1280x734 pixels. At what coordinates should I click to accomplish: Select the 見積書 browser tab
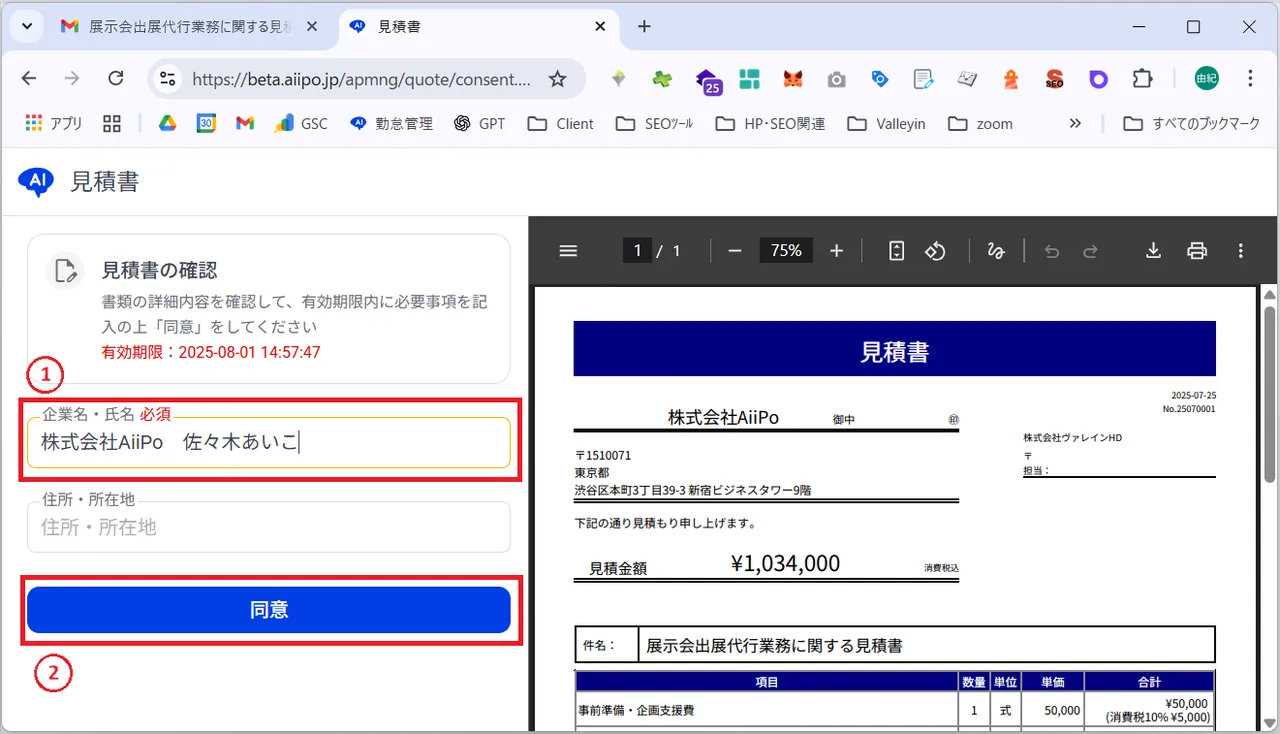(477, 27)
